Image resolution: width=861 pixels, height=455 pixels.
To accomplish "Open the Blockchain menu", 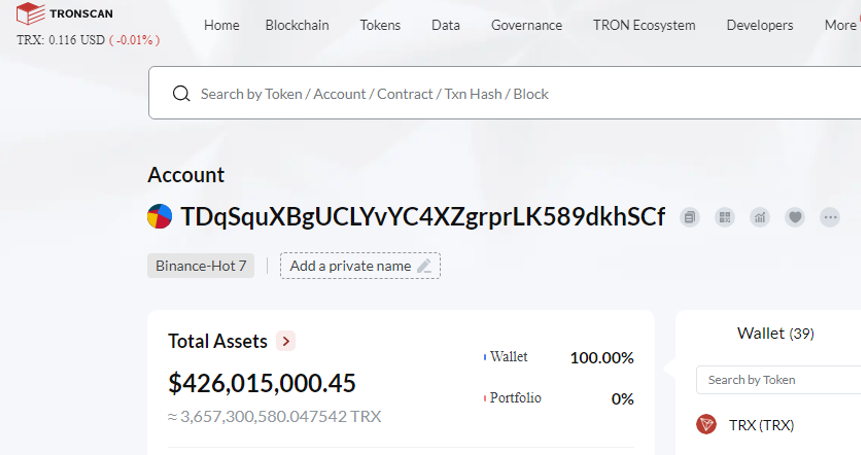I will coord(297,25).
